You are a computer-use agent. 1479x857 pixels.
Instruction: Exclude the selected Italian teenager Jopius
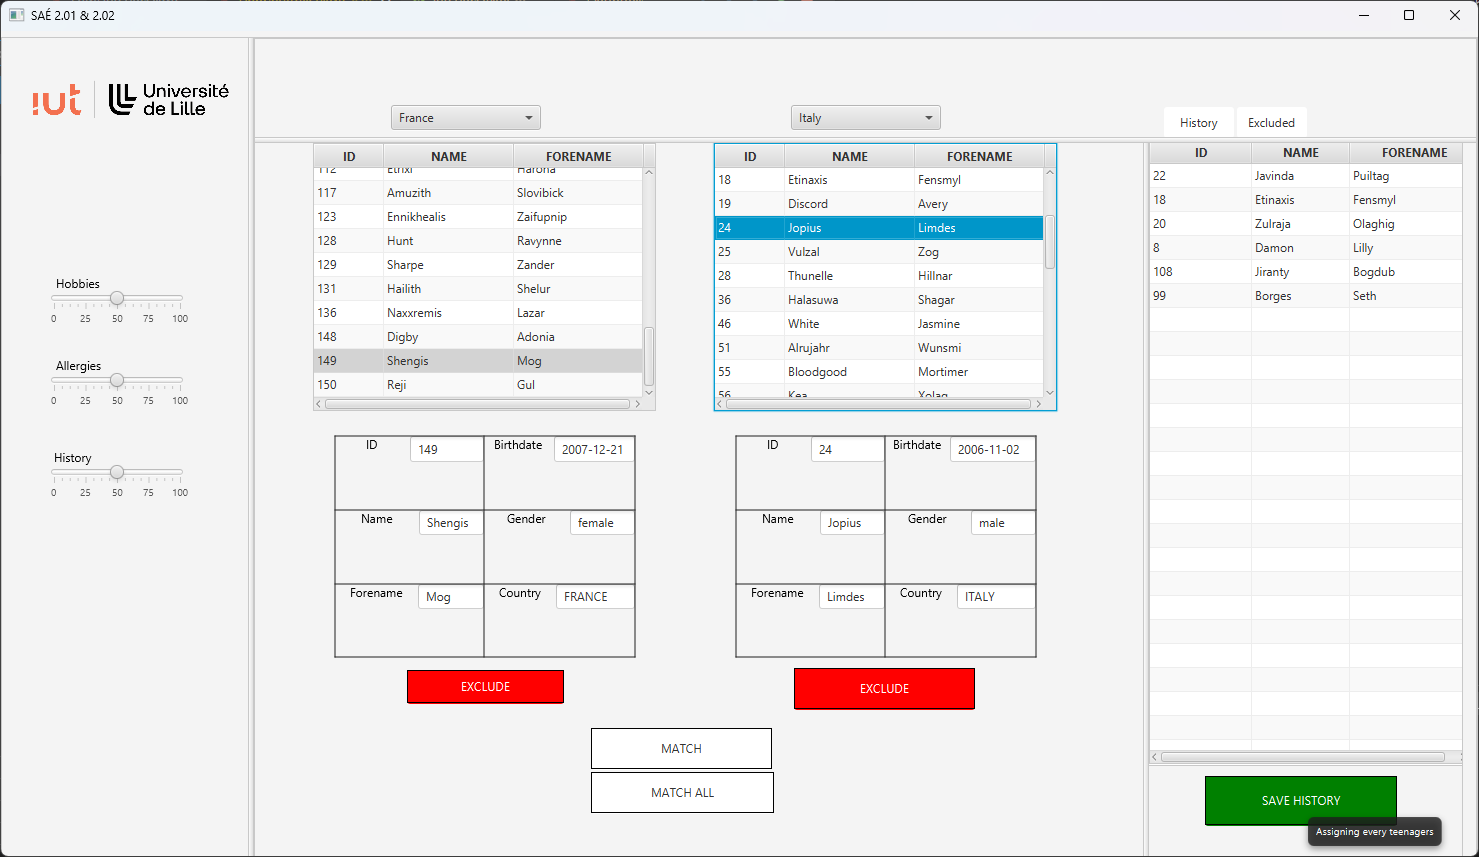pyautogui.click(x=884, y=688)
